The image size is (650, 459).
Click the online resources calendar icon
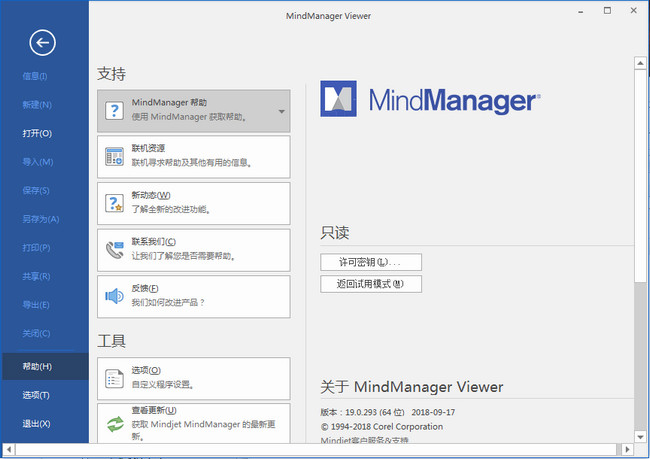pos(114,157)
